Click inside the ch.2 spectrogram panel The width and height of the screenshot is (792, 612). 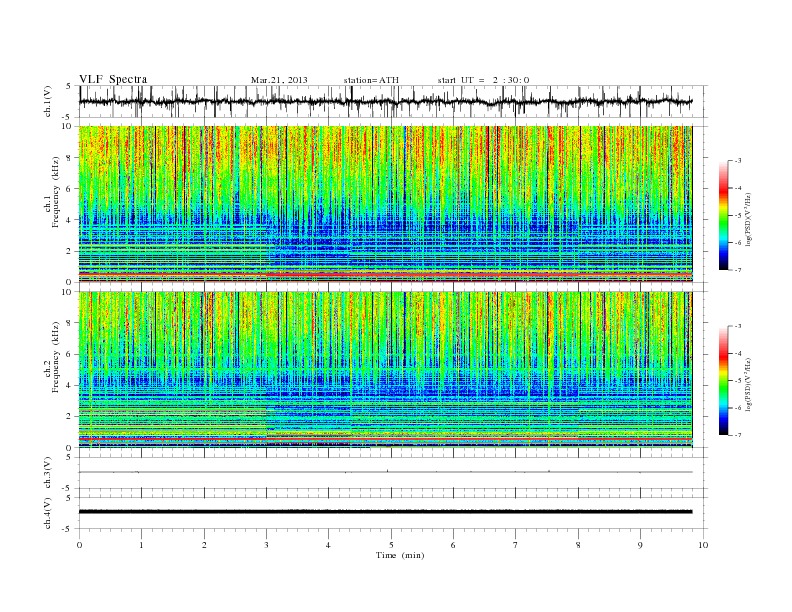pyautogui.click(x=385, y=369)
